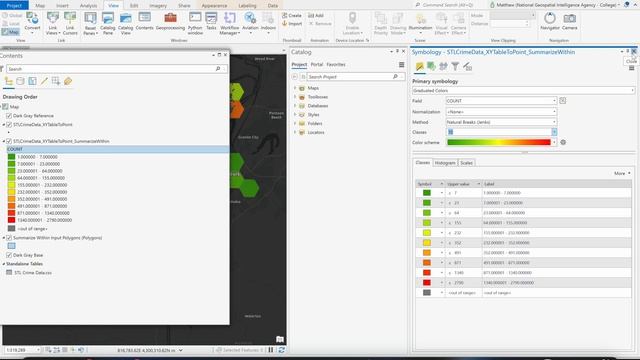Image resolution: width=640 pixels, height=360 pixels.
Task: Click the Contents ribbon icon
Action: pyautogui.click(x=144, y=21)
